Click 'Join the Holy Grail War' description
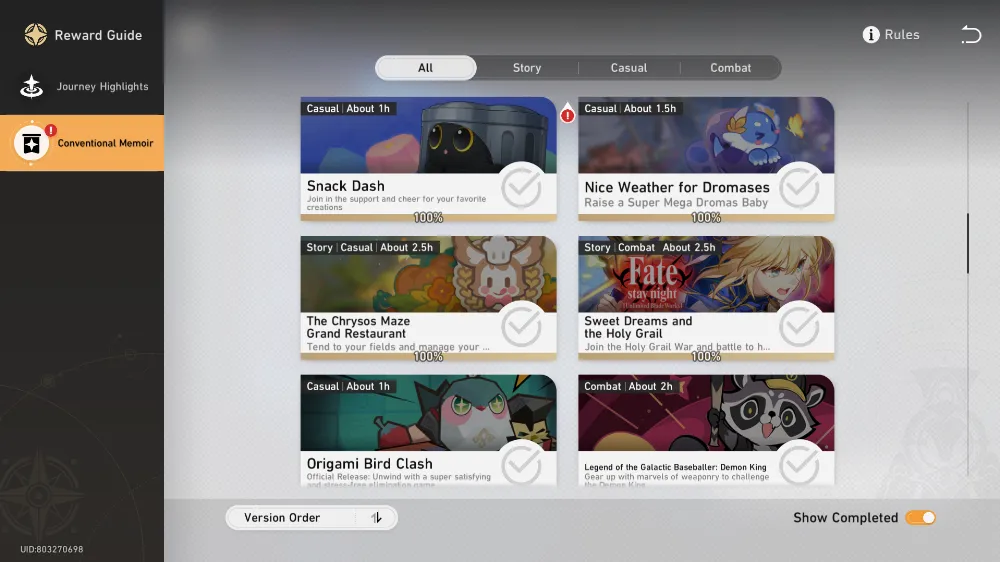 tap(677, 346)
